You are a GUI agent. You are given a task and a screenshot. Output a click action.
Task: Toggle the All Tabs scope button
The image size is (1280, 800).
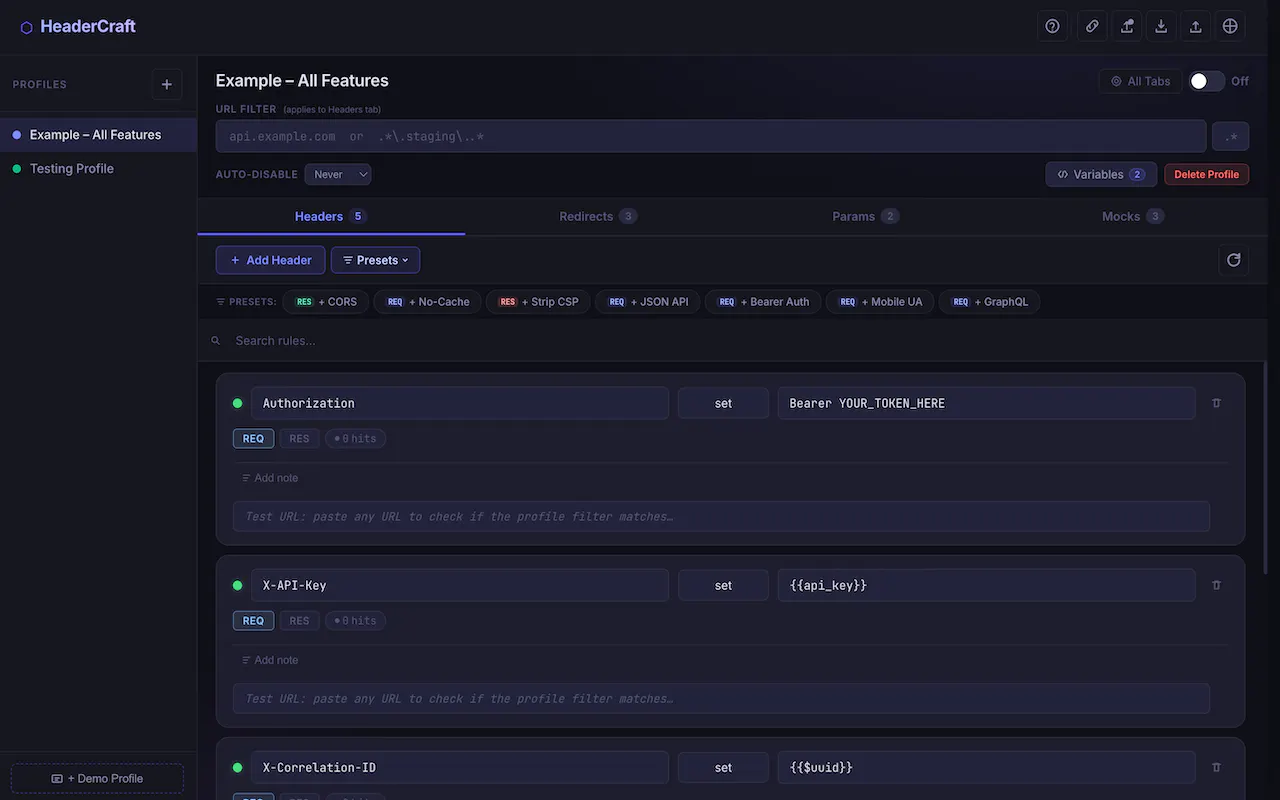1140,81
